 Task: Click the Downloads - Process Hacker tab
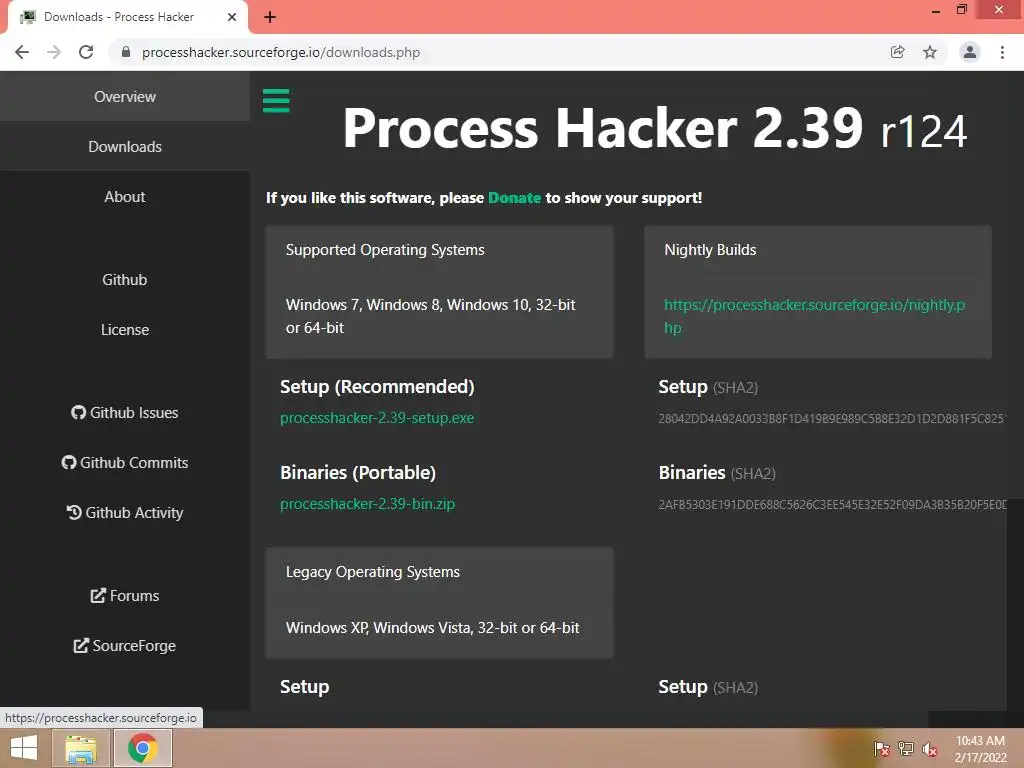click(127, 17)
